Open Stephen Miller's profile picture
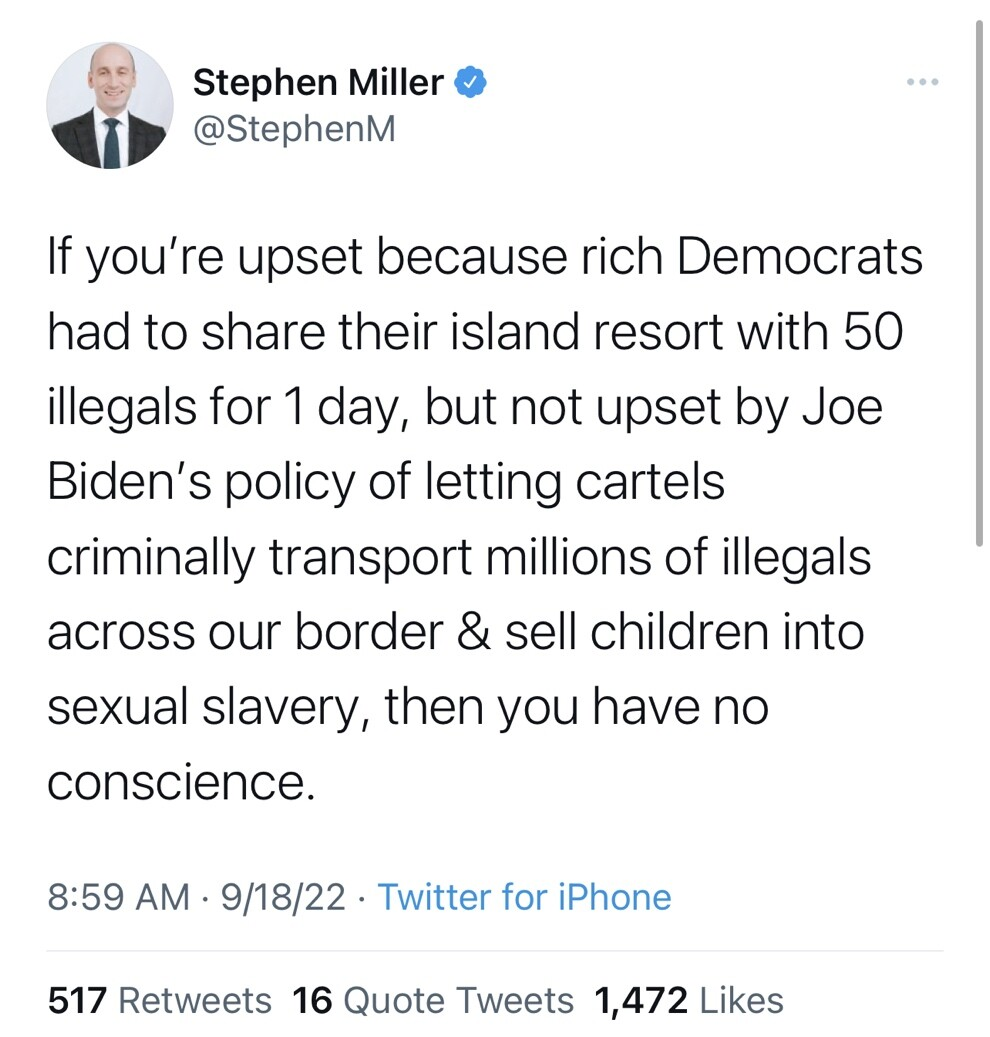The width and height of the screenshot is (990, 1037). point(110,105)
